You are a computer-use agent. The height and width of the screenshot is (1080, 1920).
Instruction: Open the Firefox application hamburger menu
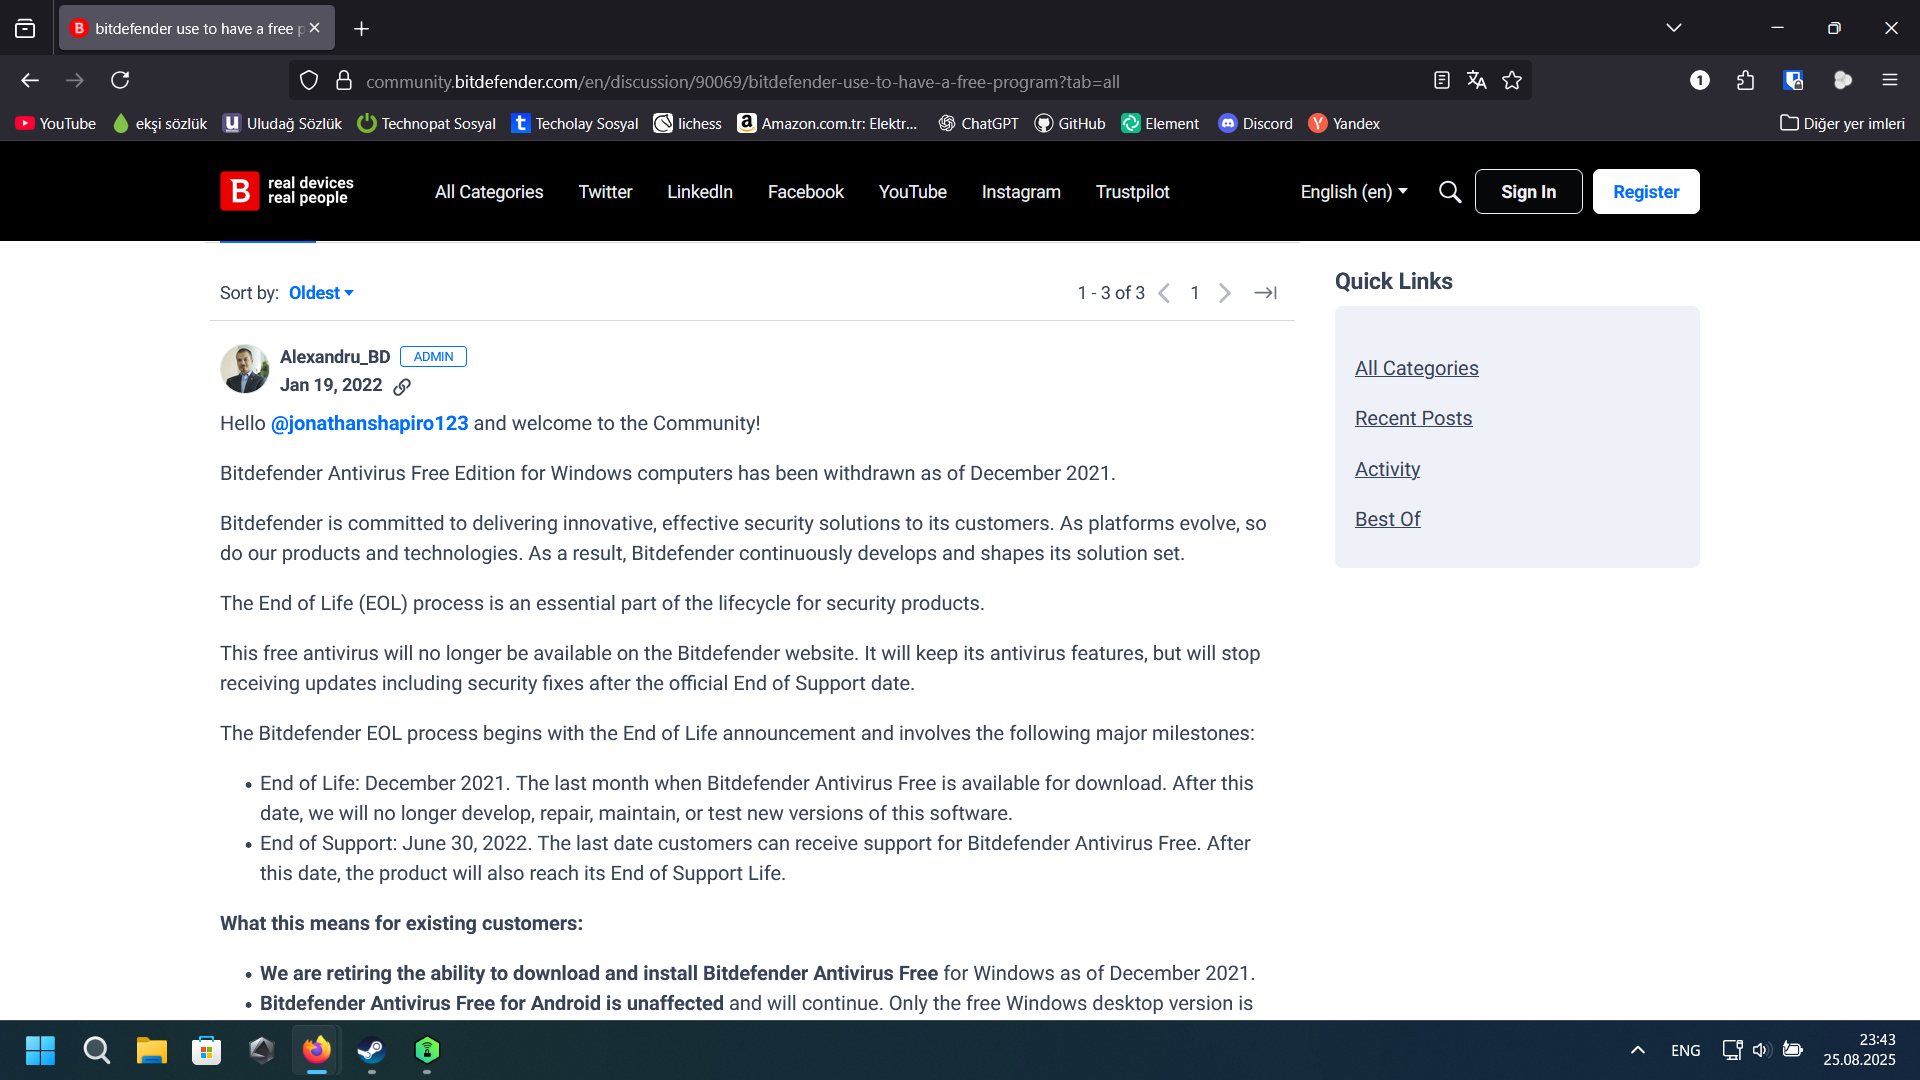(1890, 80)
